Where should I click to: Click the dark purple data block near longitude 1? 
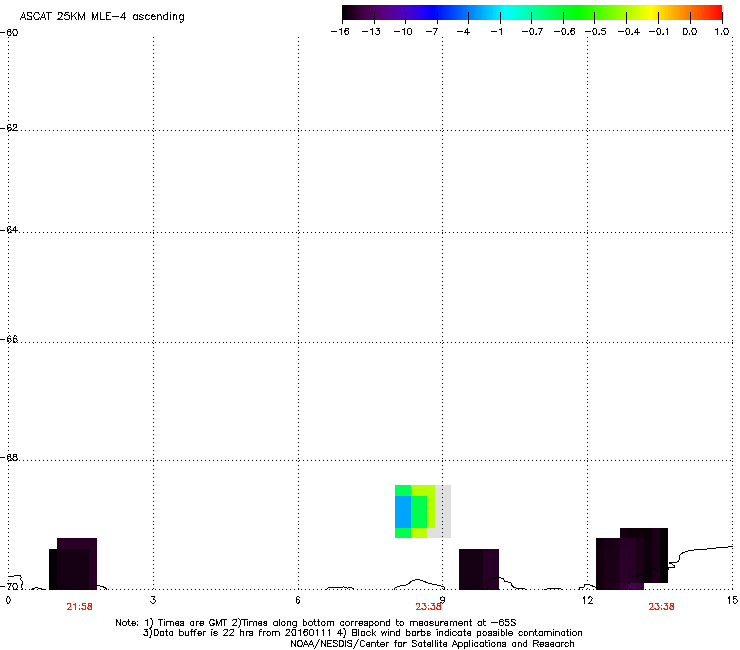coord(73,564)
